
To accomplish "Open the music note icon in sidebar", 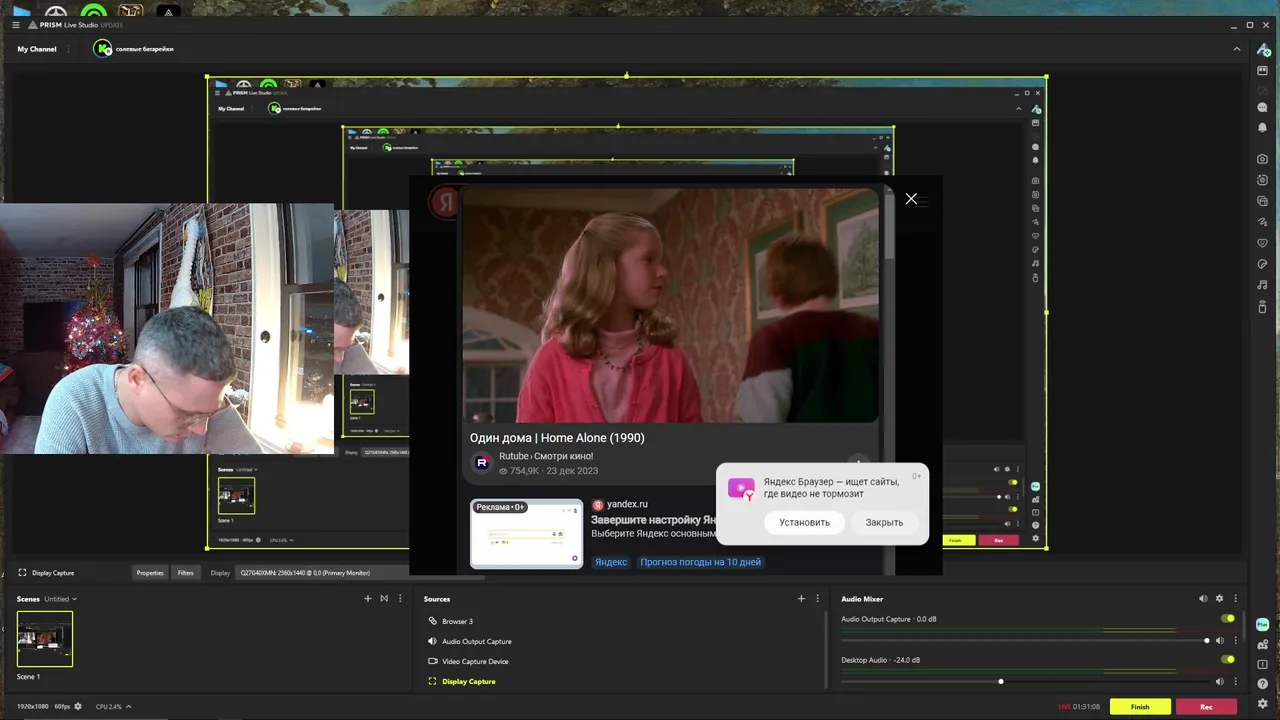I will click(x=1262, y=285).
